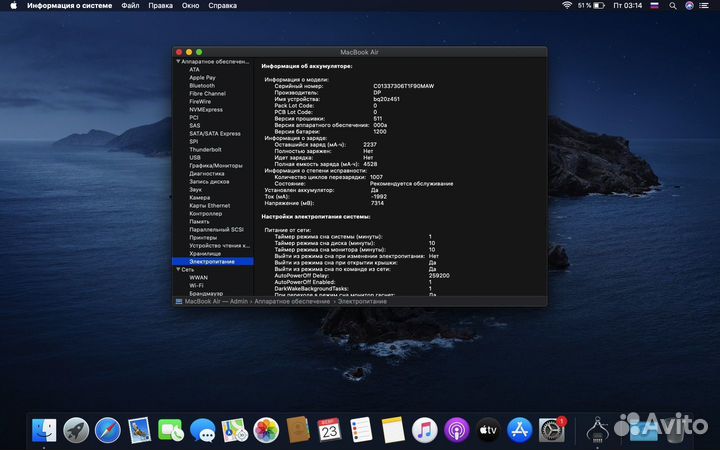Open the Apple logo menu
The width and height of the screenshot is (720, 450).
(13, 6)
